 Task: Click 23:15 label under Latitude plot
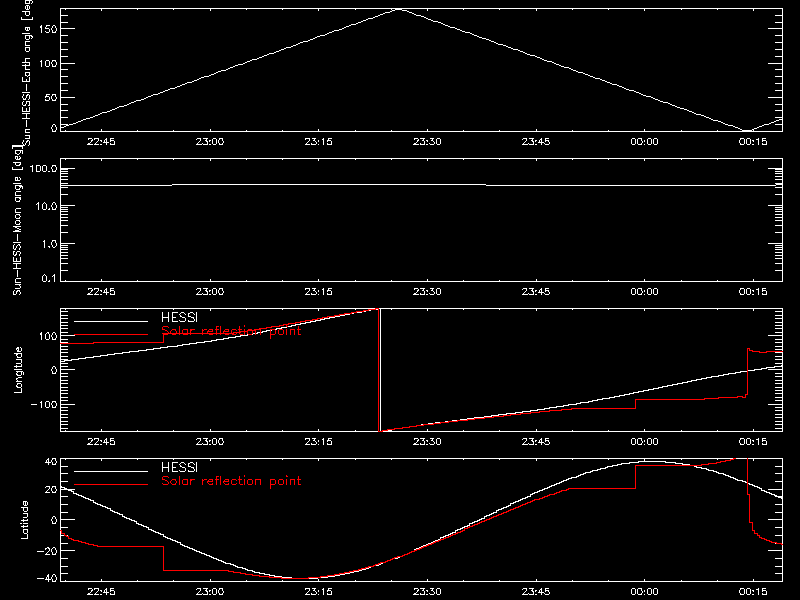click(318, 591)
